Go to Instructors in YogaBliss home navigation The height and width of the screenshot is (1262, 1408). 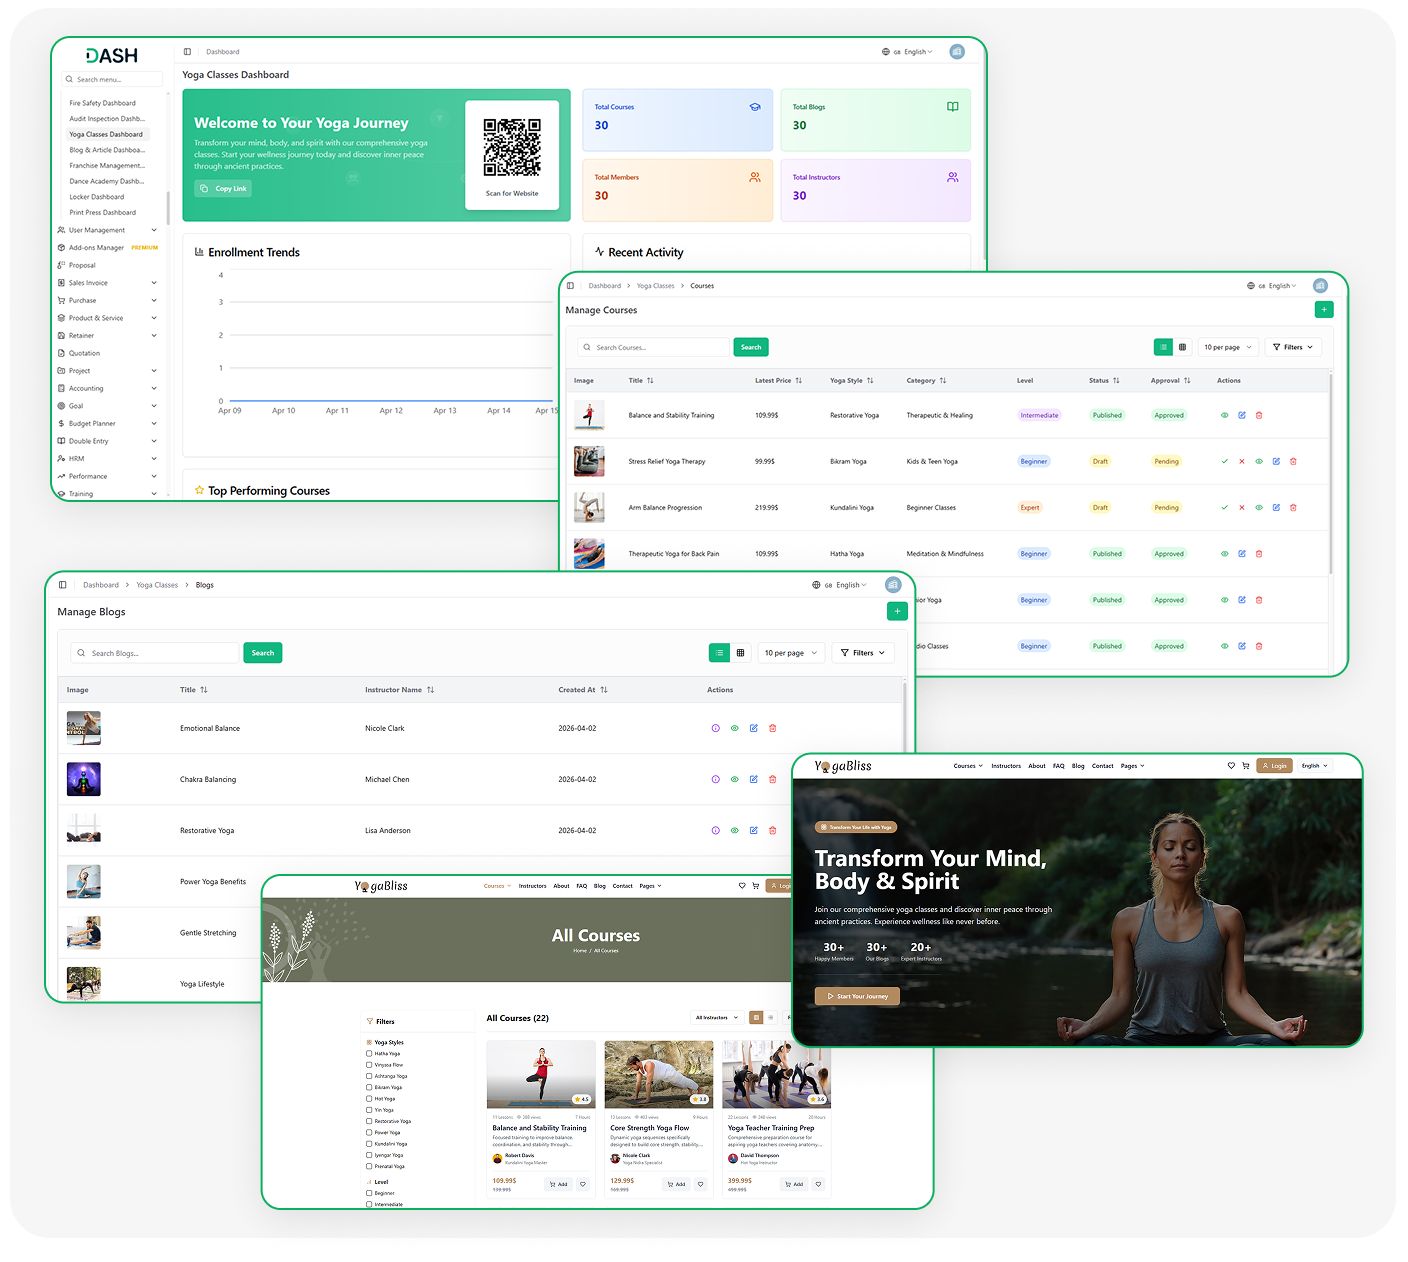1006,766
